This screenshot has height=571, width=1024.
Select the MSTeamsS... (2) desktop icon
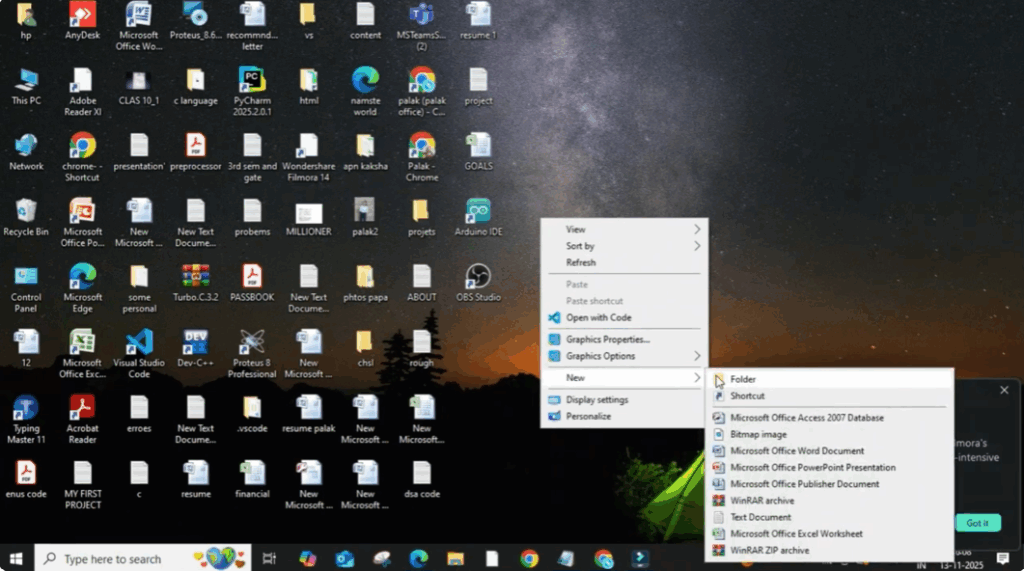[x=422, y=25]
